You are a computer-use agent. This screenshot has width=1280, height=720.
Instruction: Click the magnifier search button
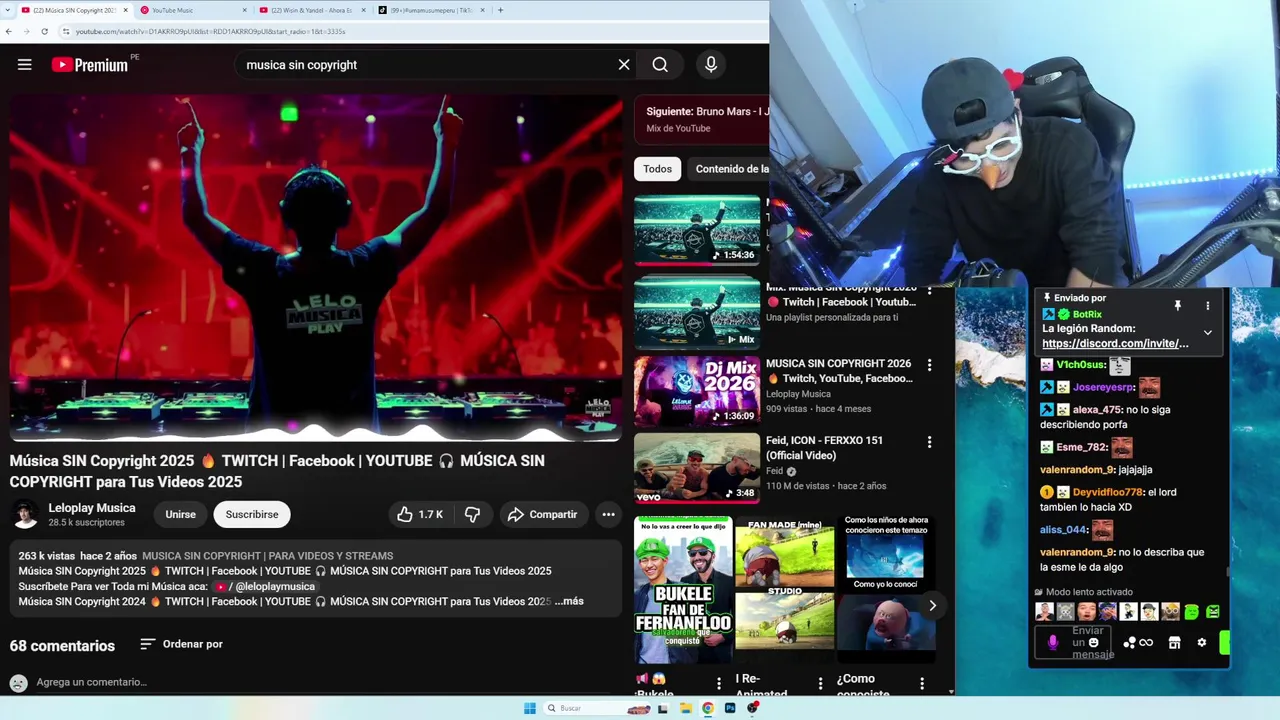[660, 65]
